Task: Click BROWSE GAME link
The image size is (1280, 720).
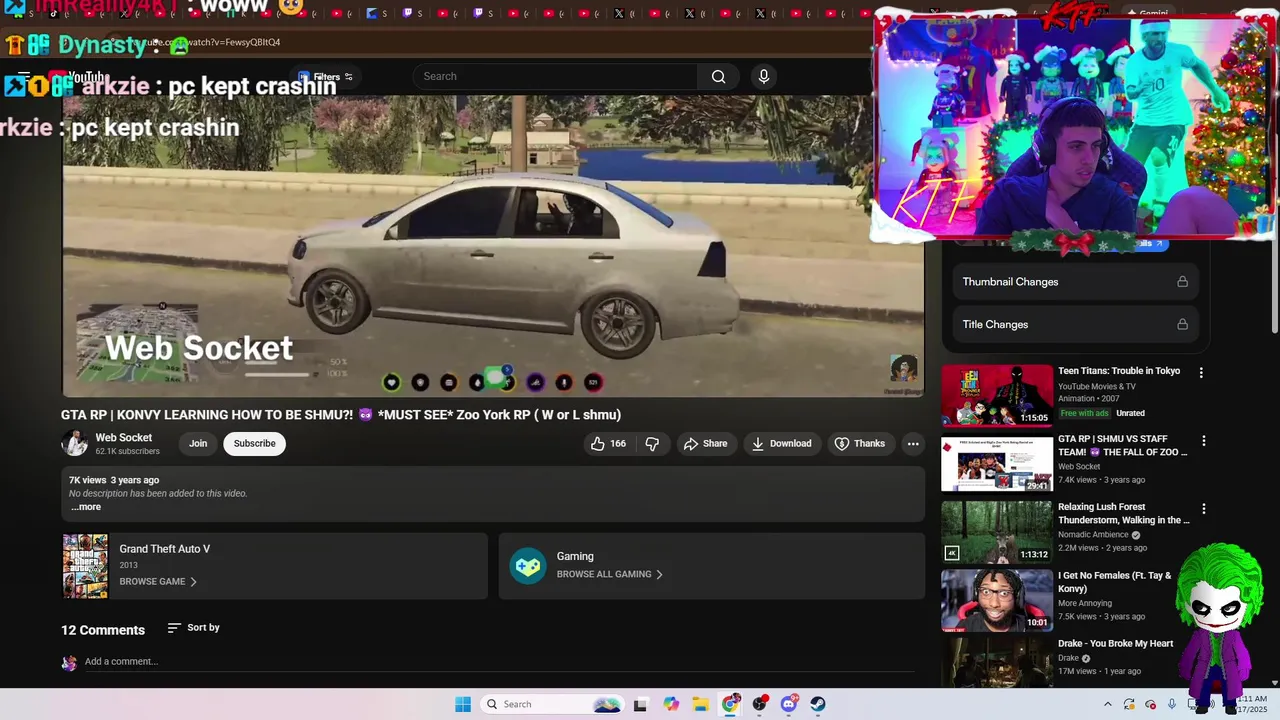Action: (158, 581)
